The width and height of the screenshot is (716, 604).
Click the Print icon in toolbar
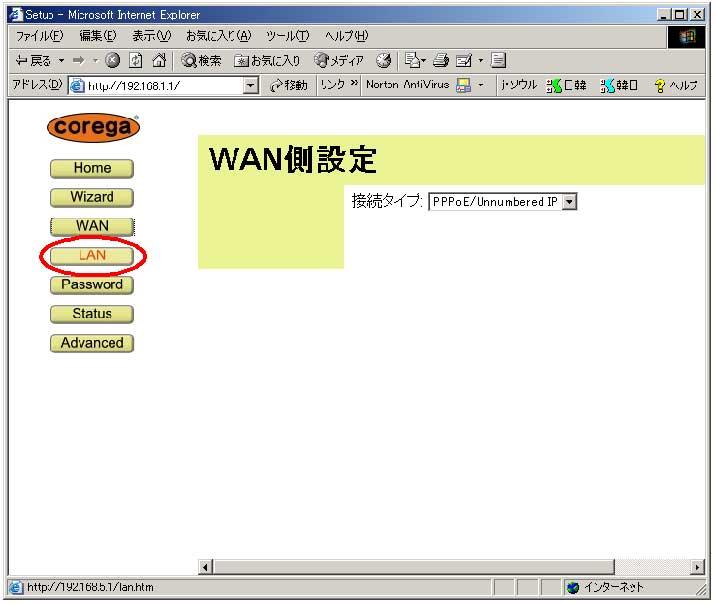pyautogui.click(x=441, y=61)
